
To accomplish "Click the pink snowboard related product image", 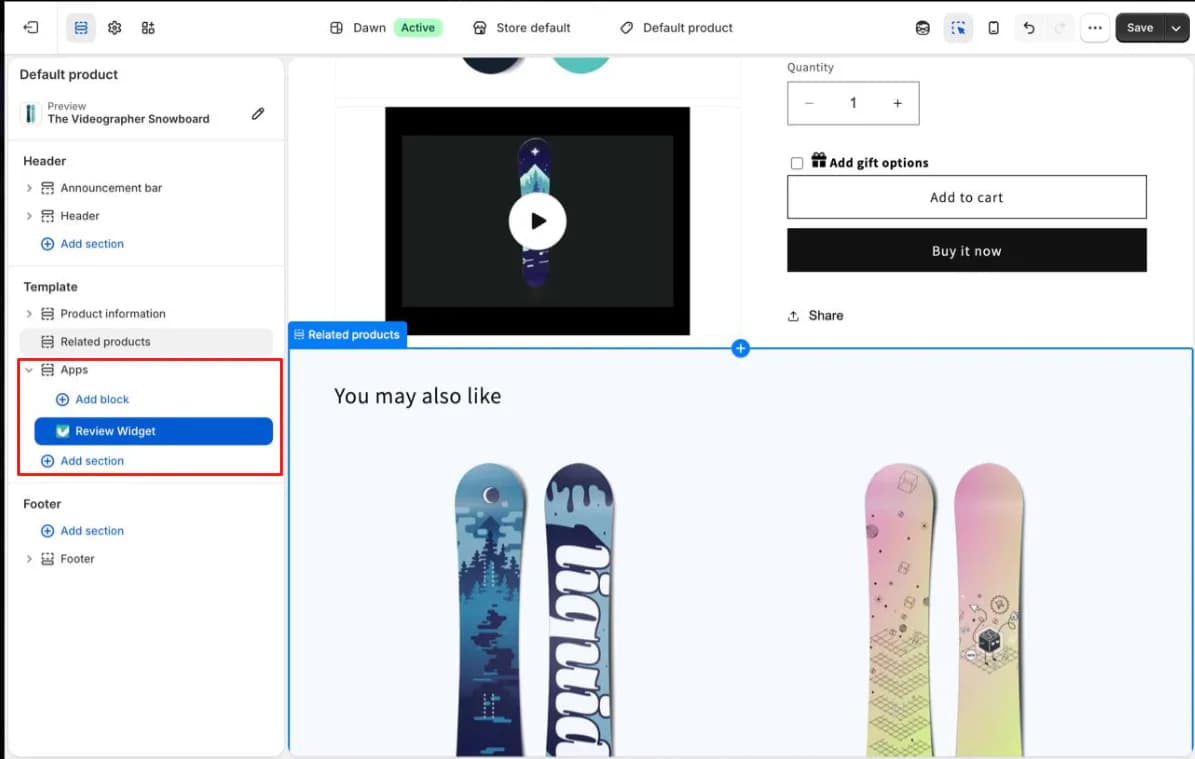I will point(944,609).
